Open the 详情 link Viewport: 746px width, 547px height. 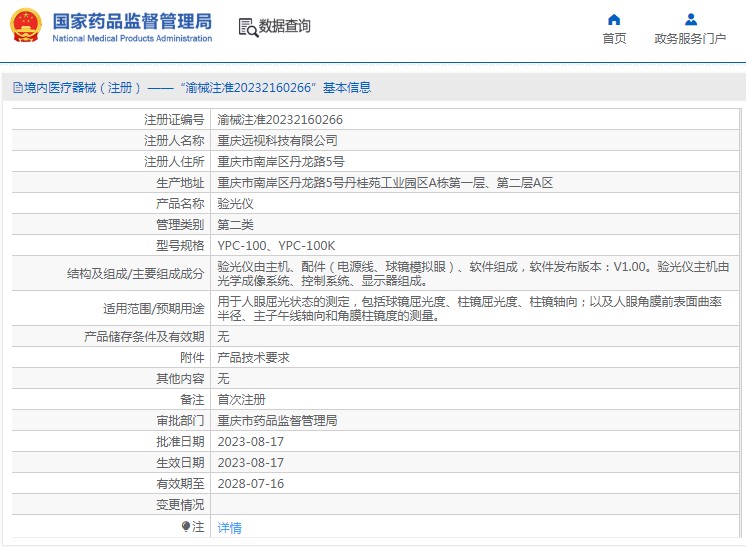pyautogui.click(x=230, y=527)
